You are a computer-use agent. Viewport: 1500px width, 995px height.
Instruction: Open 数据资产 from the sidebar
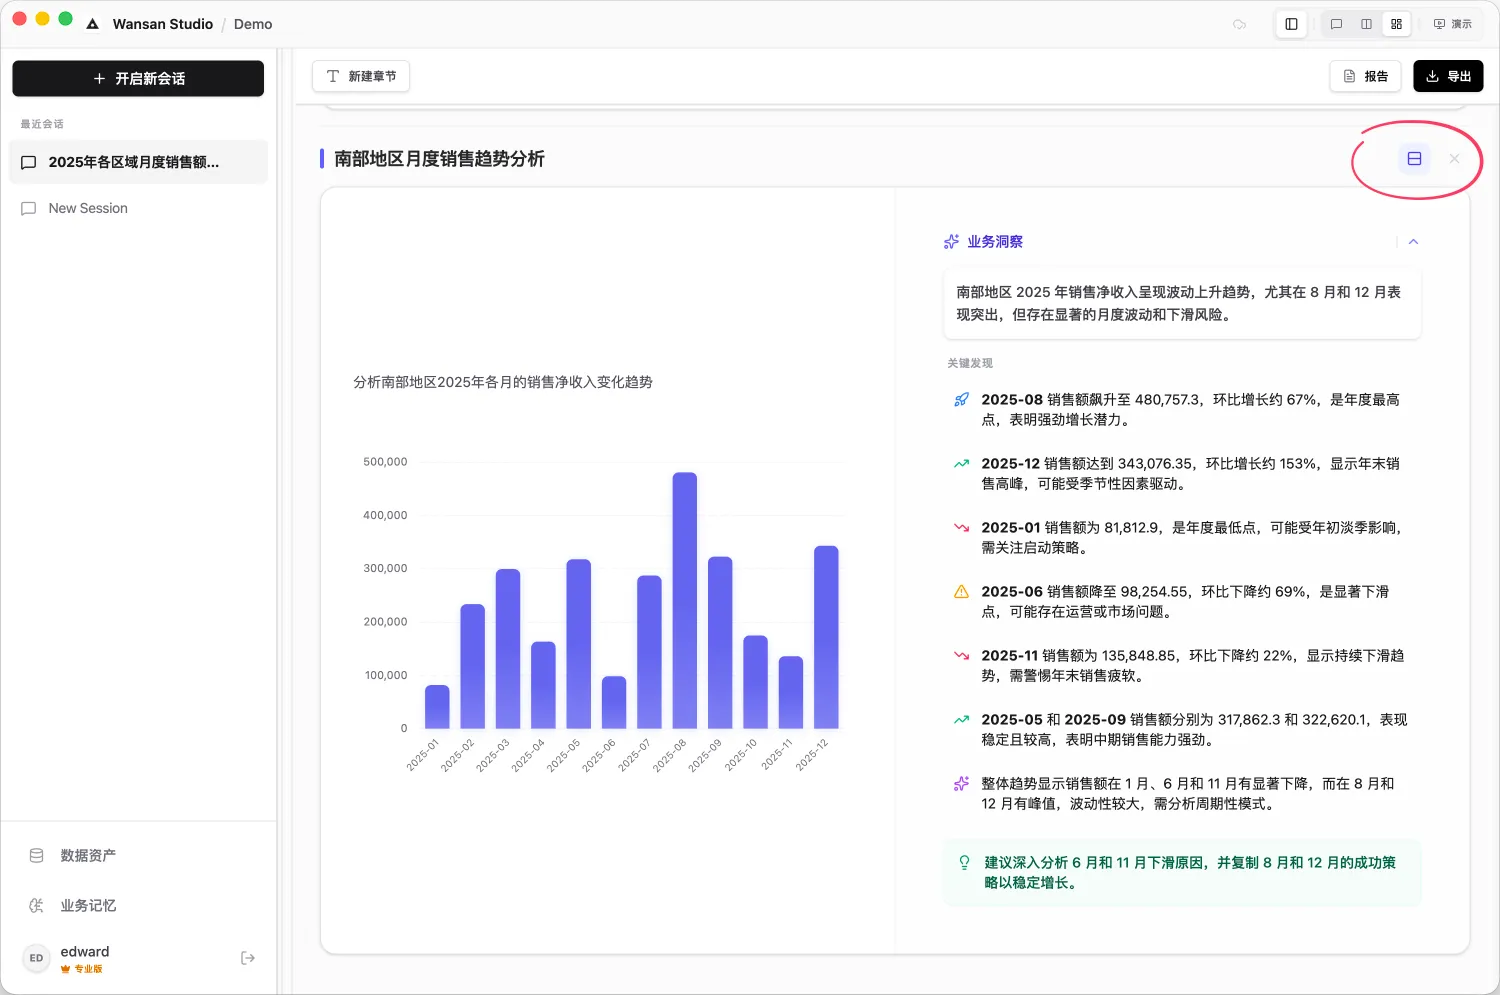coord(87,855)
